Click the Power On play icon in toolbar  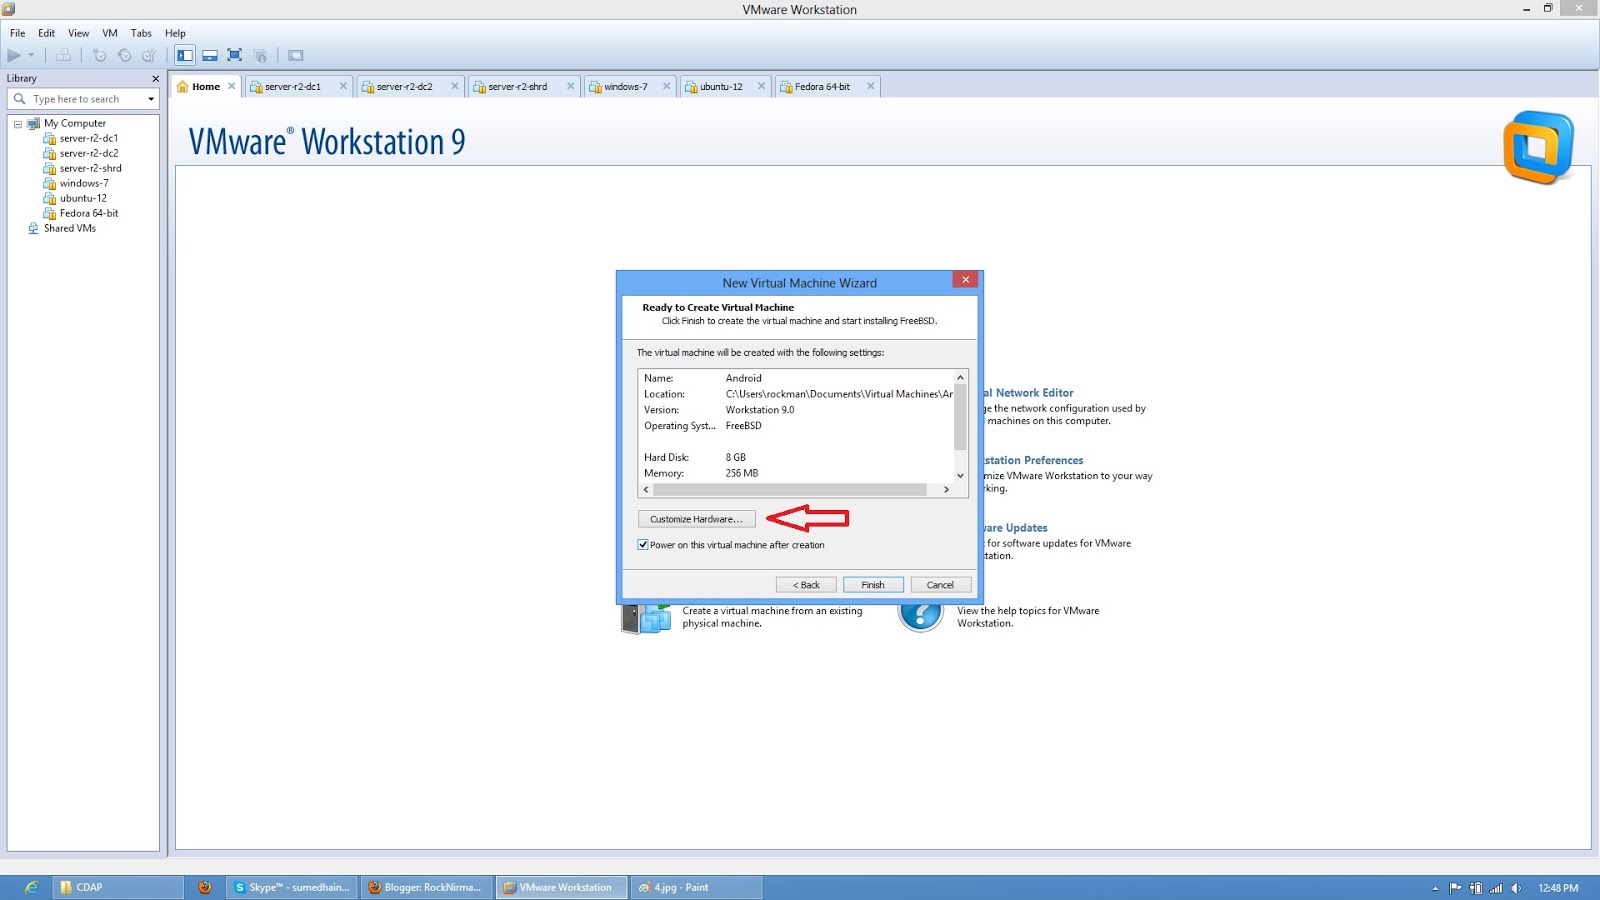click(14, 55)
